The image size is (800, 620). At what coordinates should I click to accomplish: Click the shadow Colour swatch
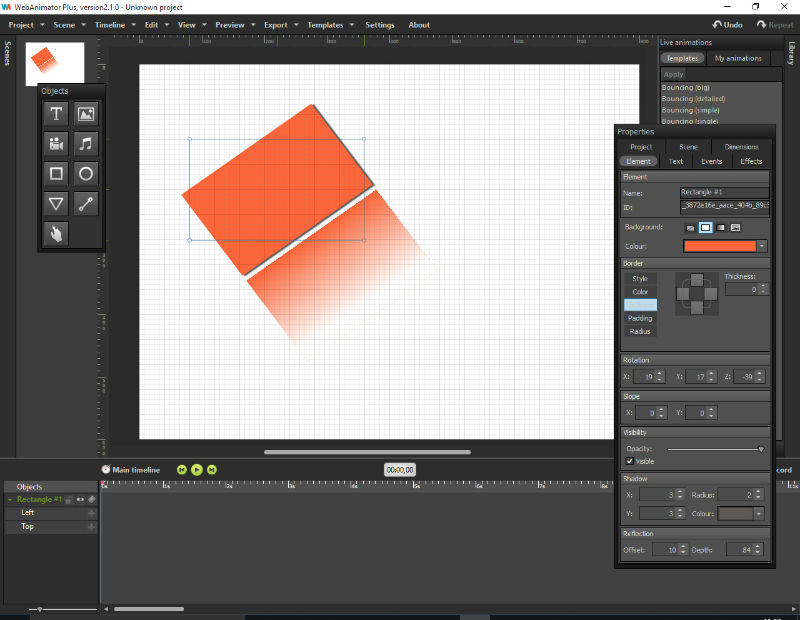[x=735, y=513]
